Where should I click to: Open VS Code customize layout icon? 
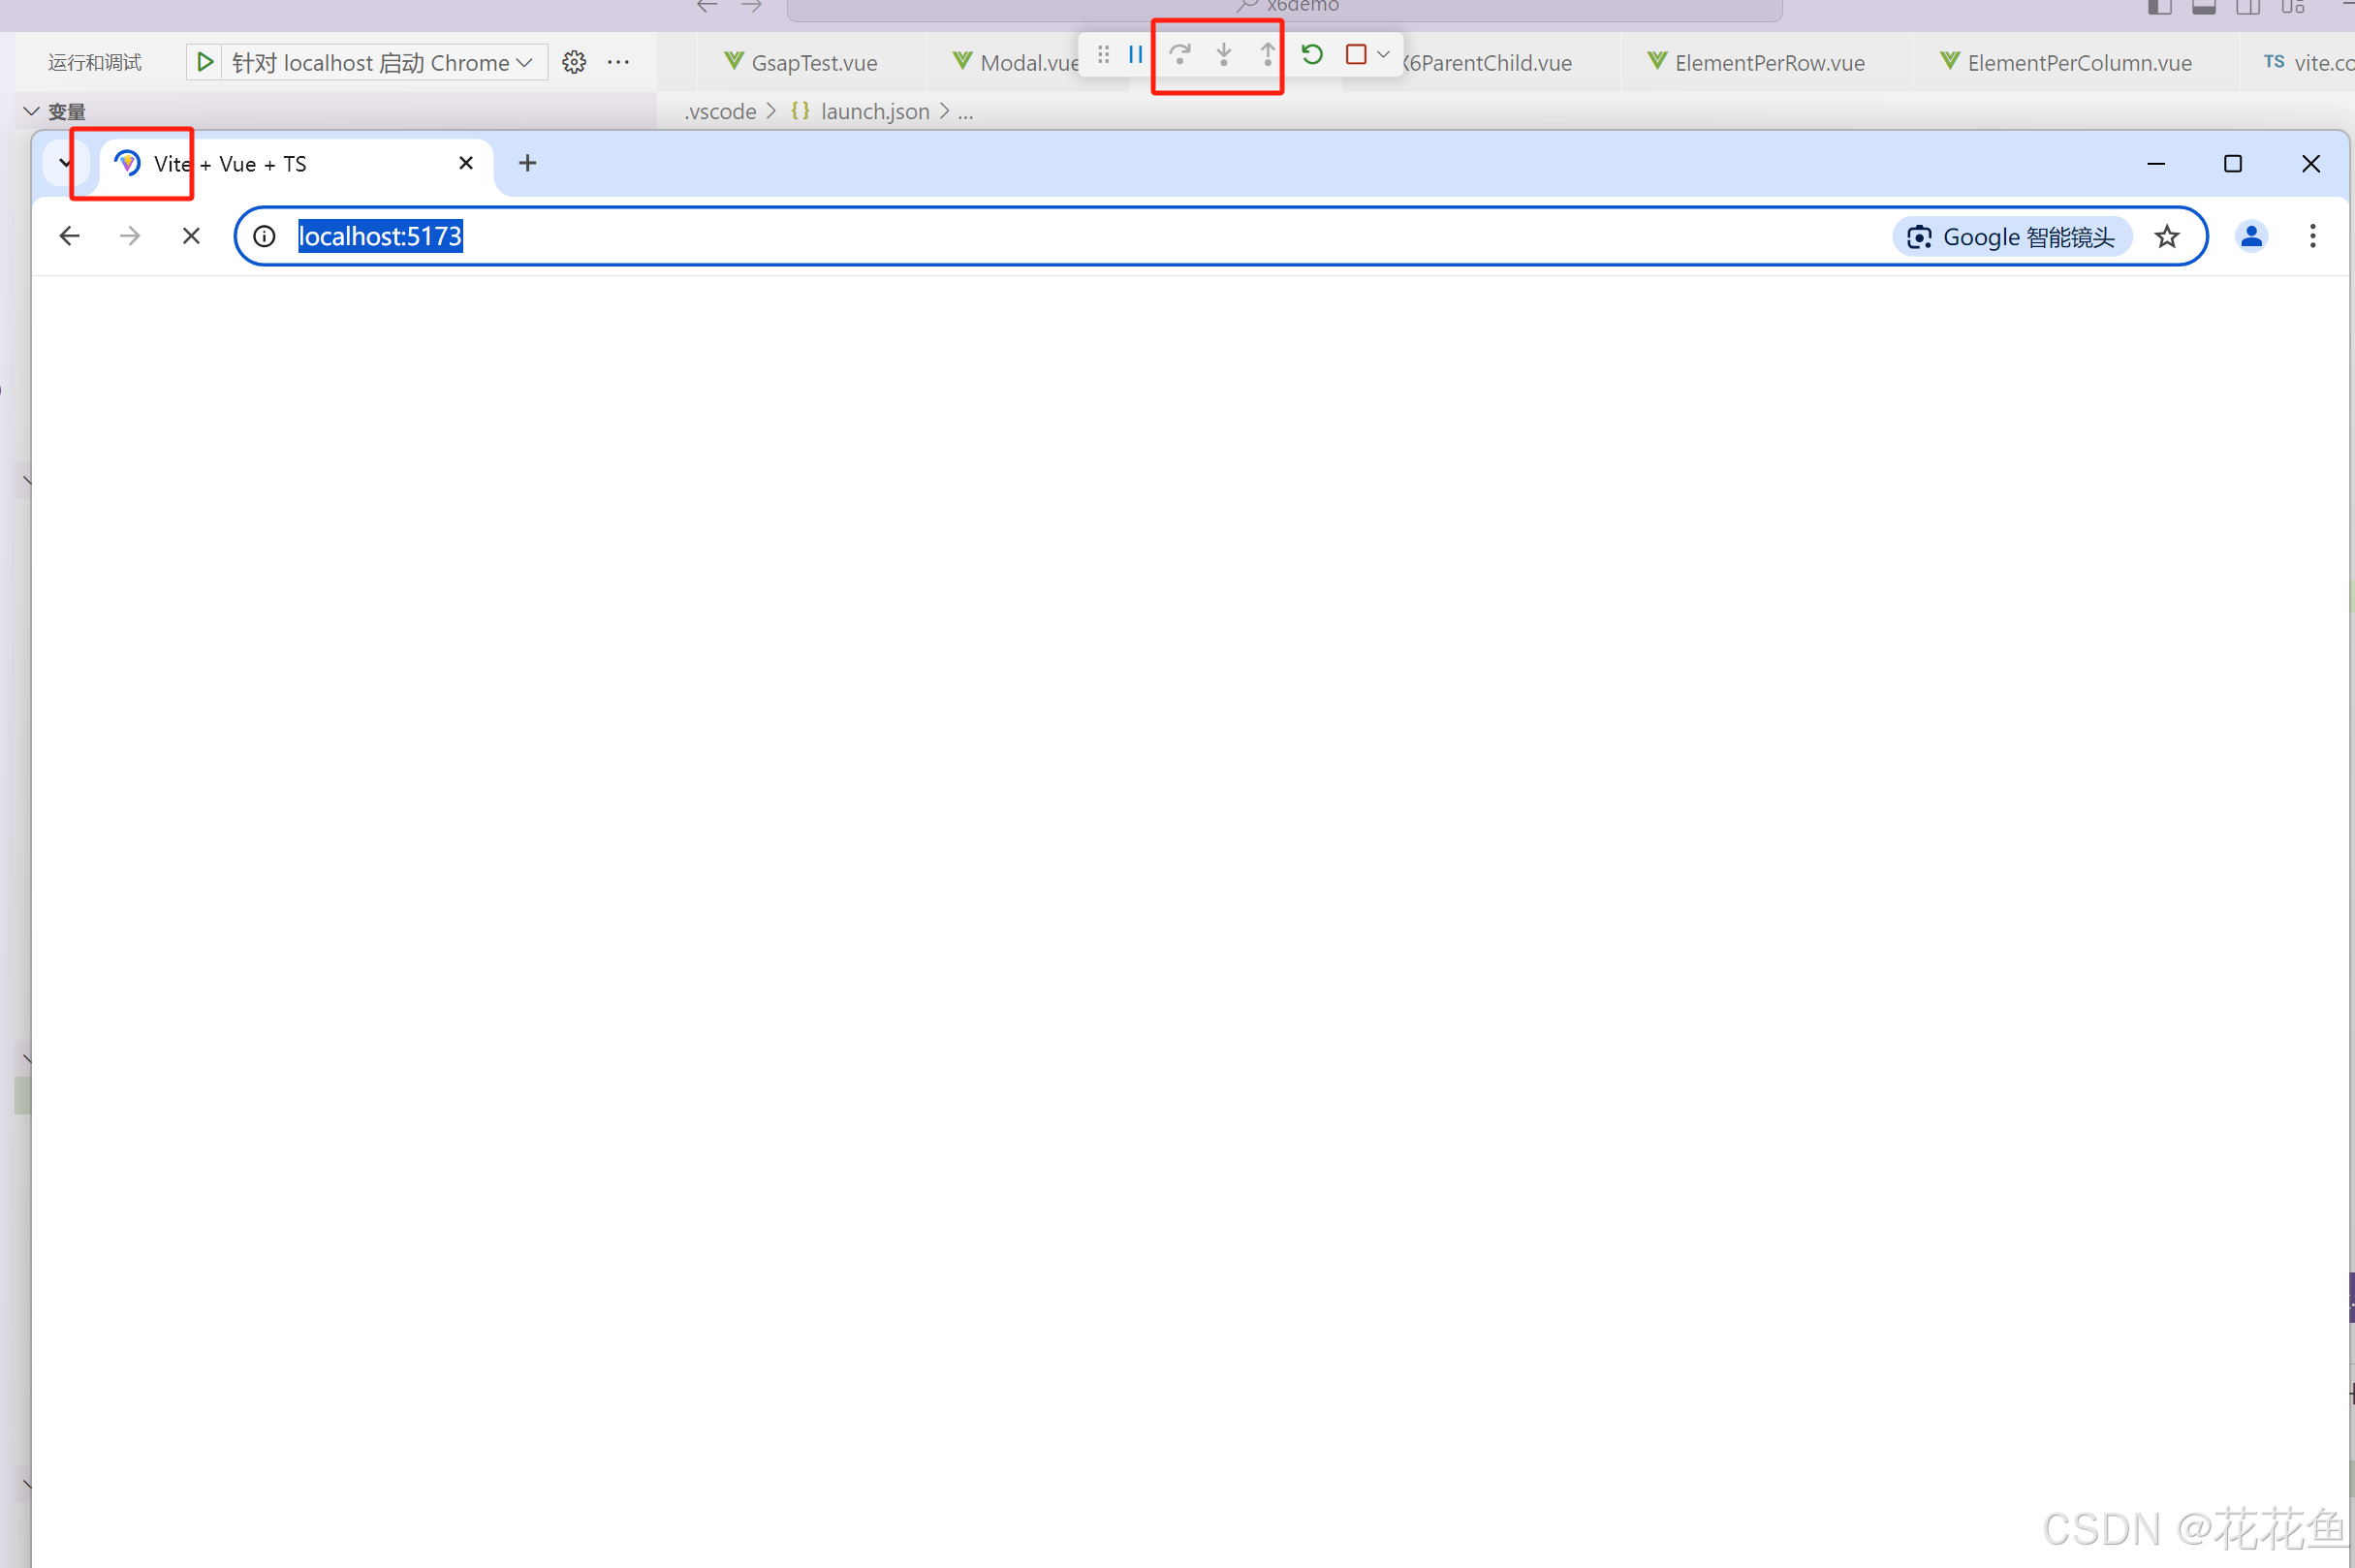[x=2293, y=7]
